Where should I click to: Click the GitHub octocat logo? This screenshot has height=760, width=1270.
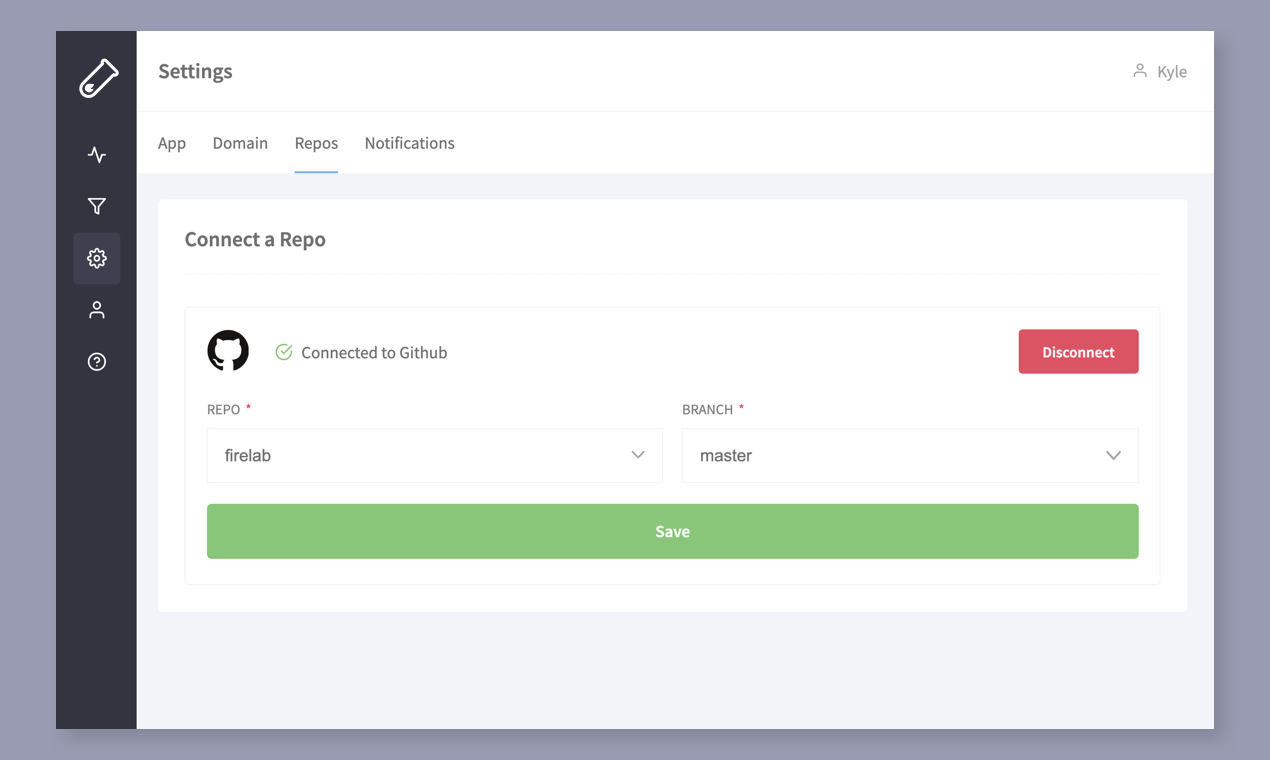228,351
